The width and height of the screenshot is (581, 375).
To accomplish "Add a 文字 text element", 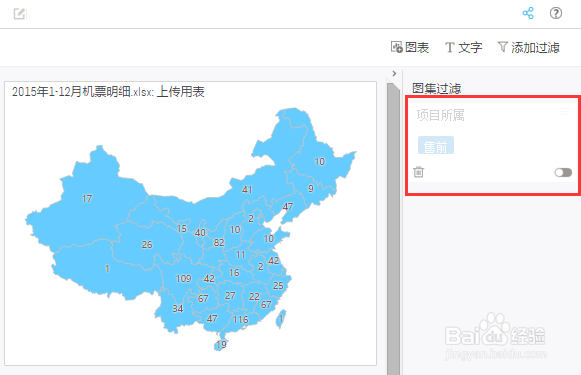I will point(464,47).
